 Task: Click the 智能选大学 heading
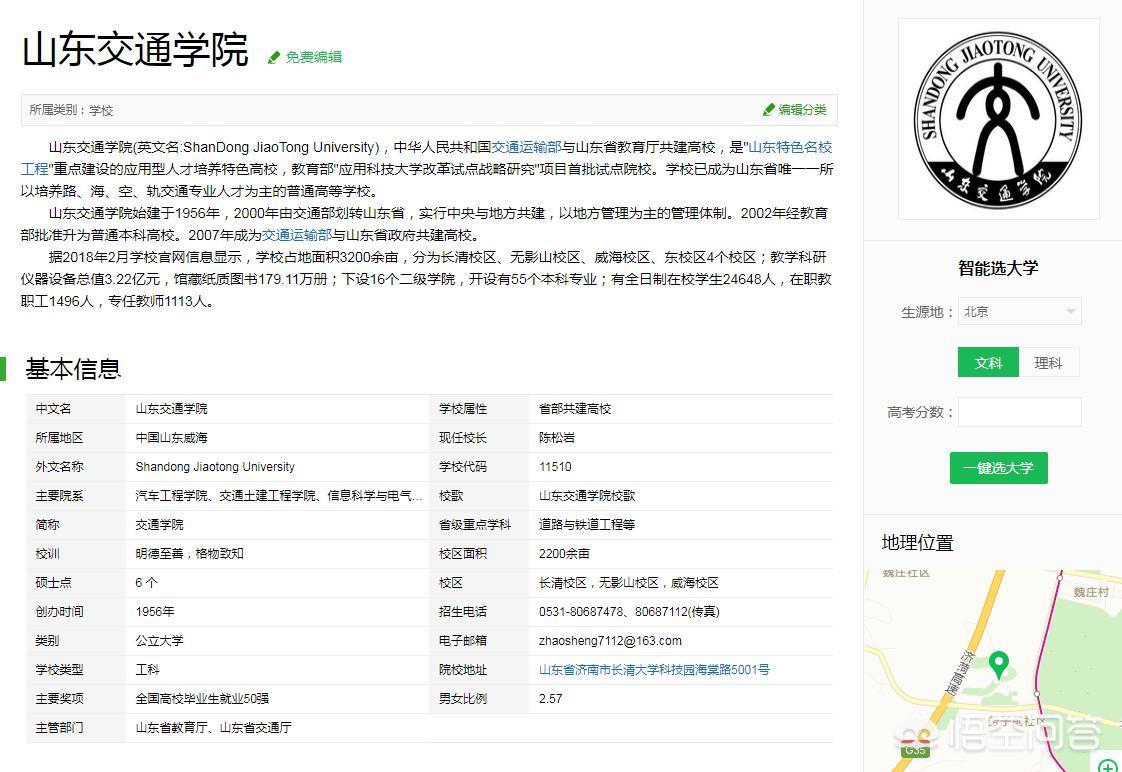(x=998, y=268)
